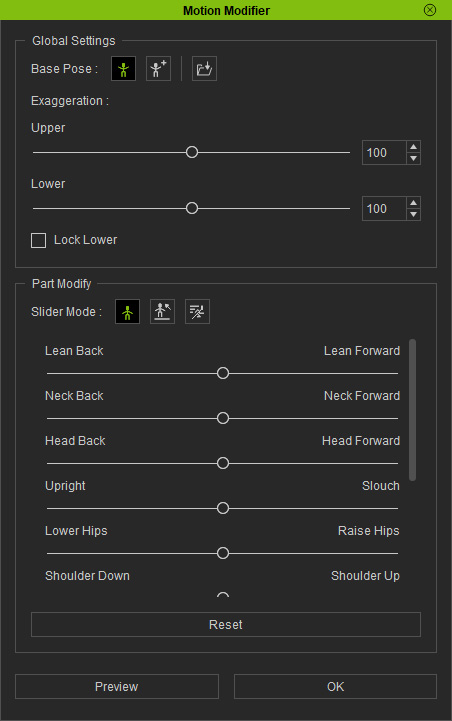The width and height of the screenshot is (452, 721).
Task: Confirm with the OK button
Action: (x=335, y=687)
